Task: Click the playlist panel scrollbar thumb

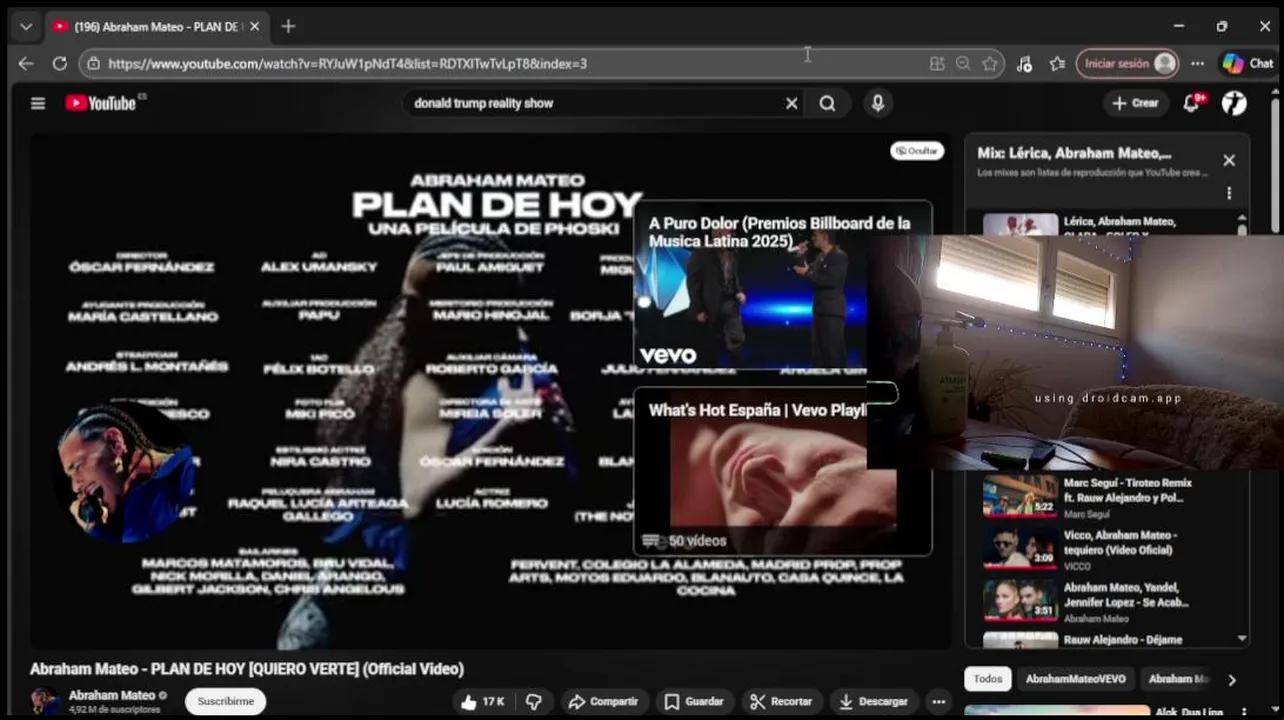Action: (x=1242, y=230)
